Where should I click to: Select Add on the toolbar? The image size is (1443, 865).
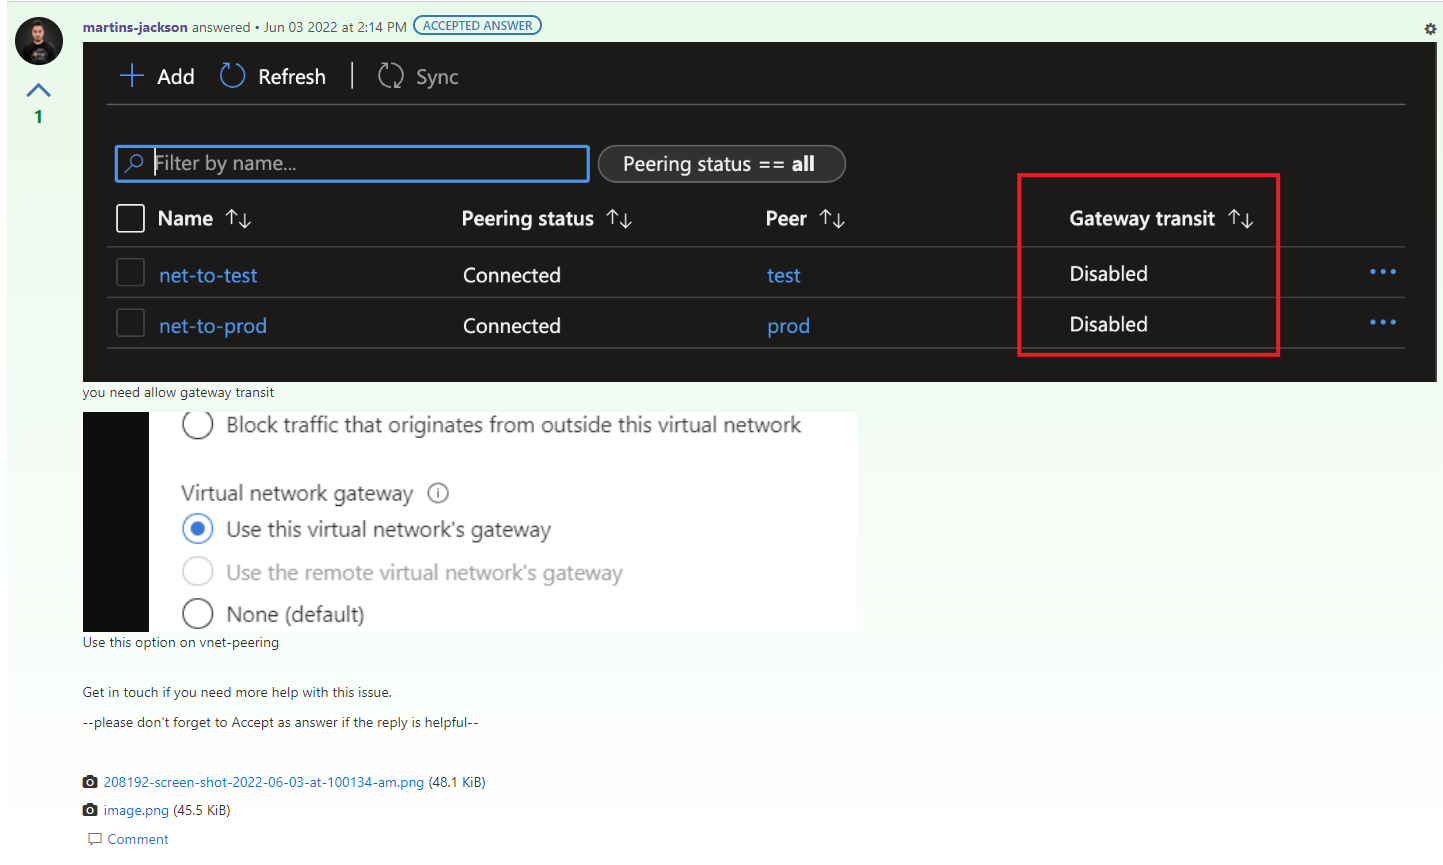tap(156, 76)
